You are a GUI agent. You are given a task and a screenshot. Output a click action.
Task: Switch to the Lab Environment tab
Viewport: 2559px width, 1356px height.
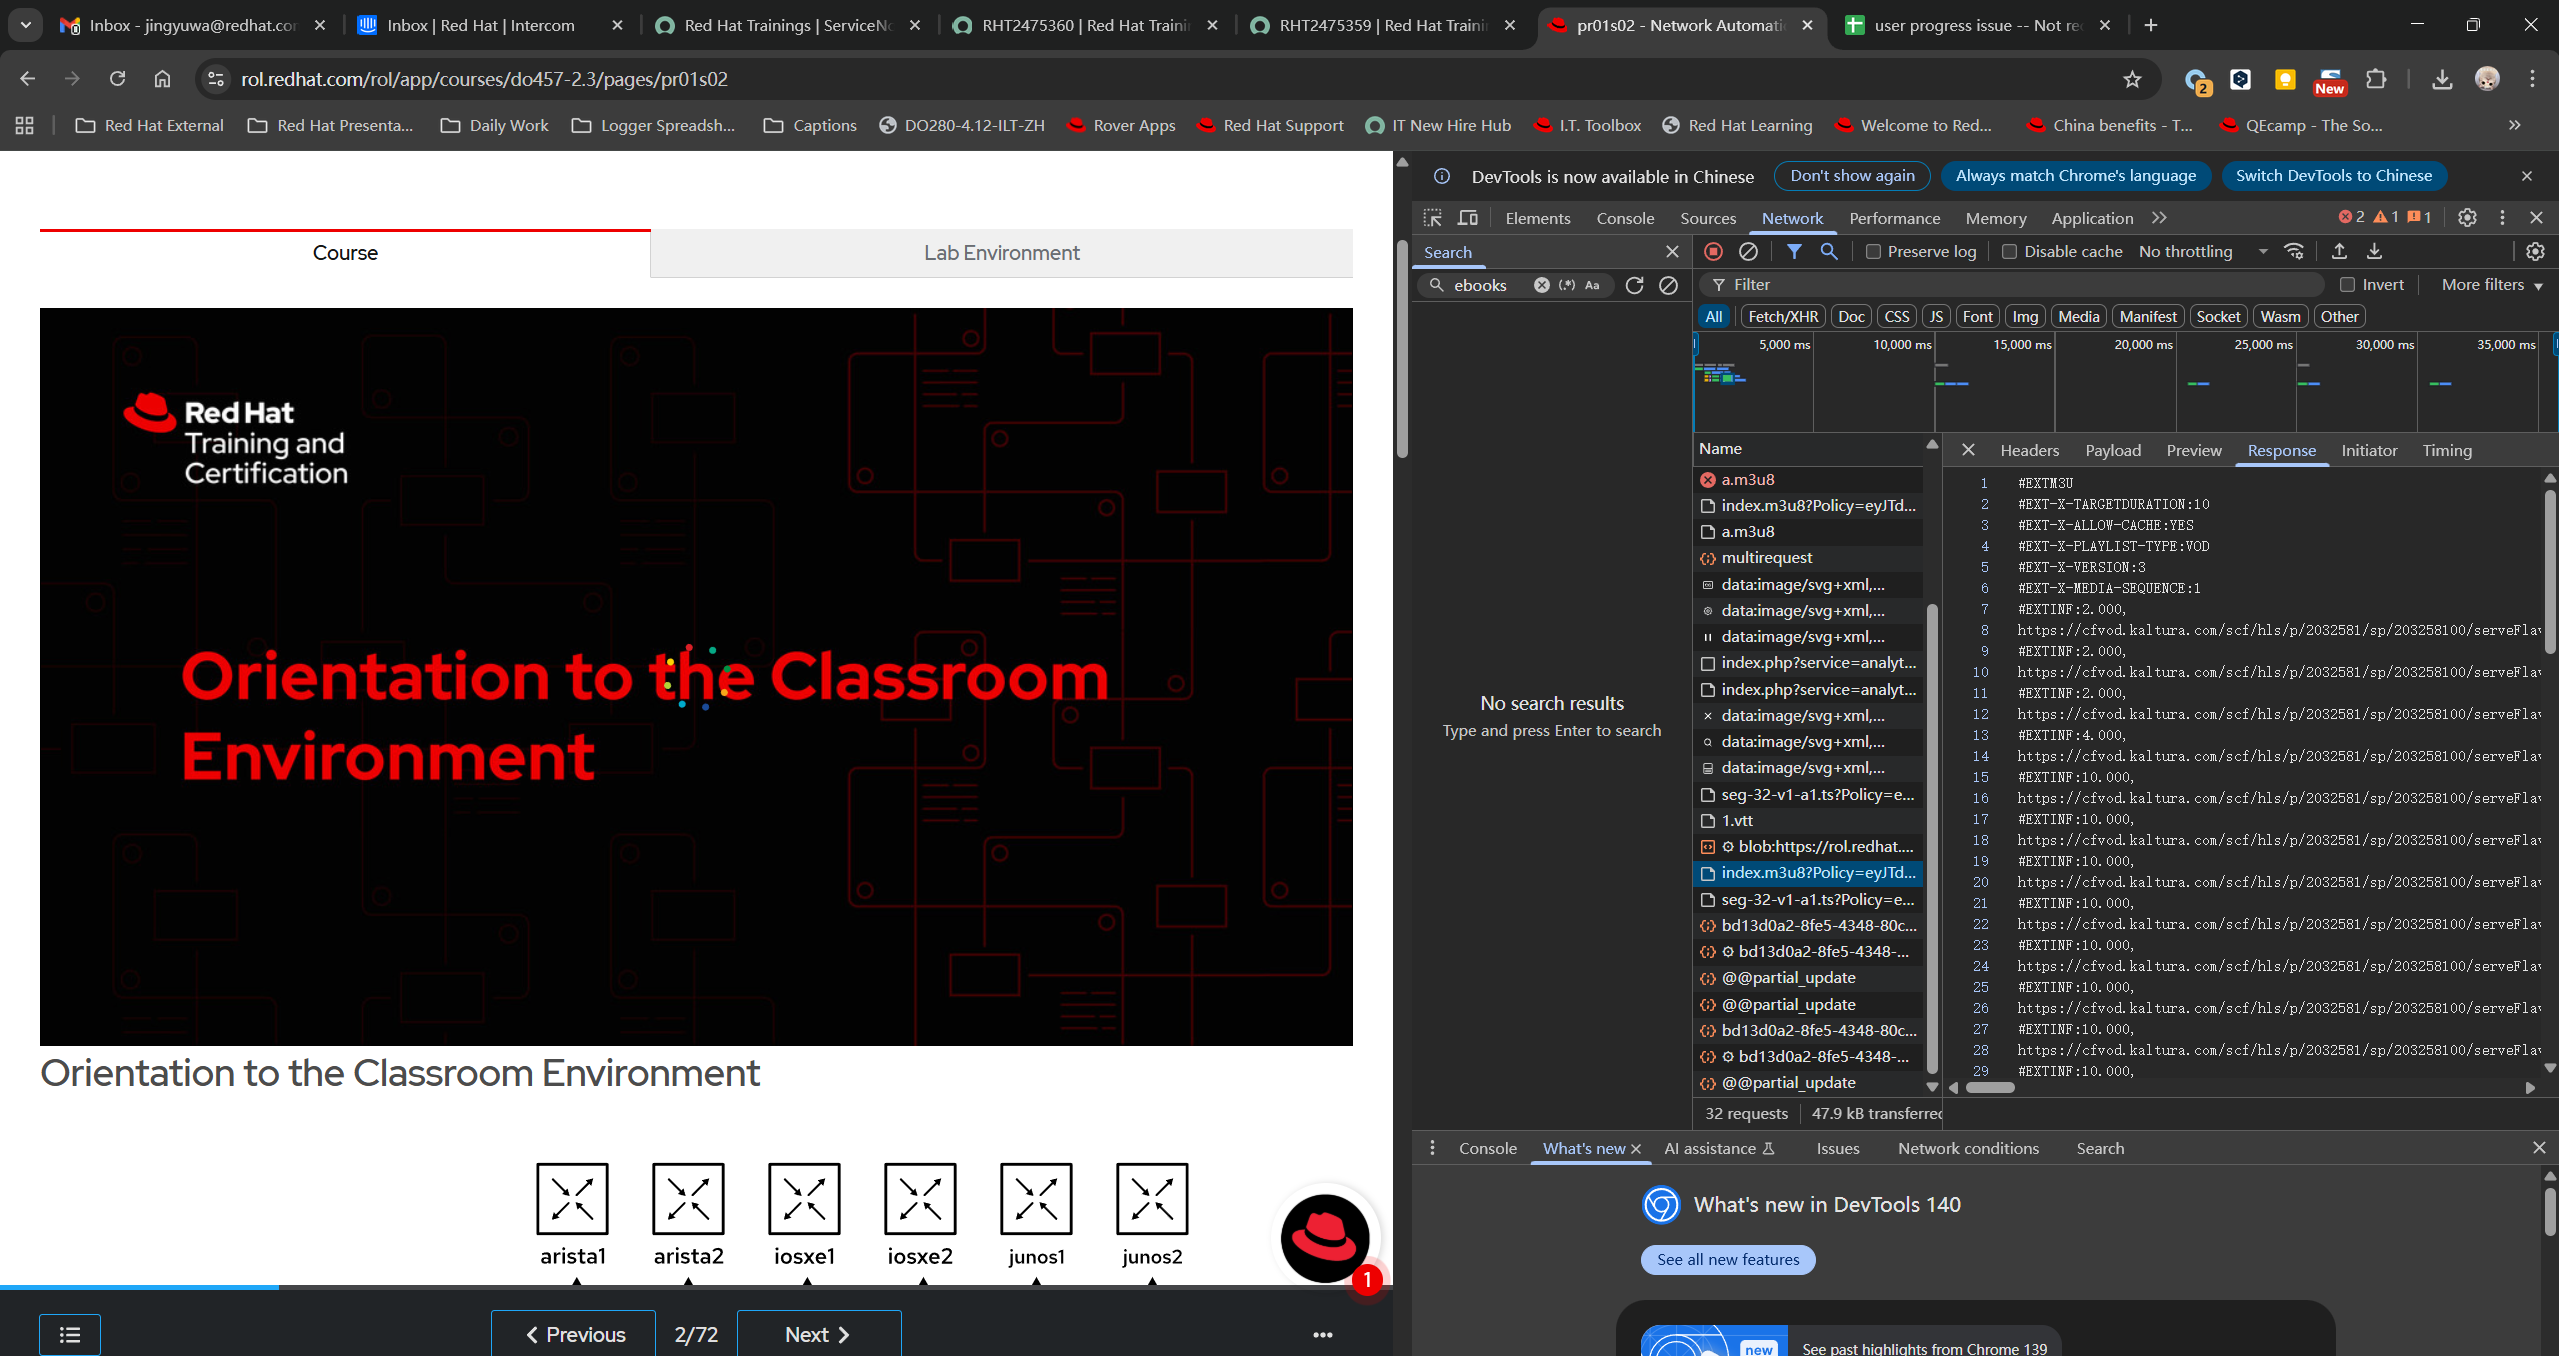click(1001, 253)
